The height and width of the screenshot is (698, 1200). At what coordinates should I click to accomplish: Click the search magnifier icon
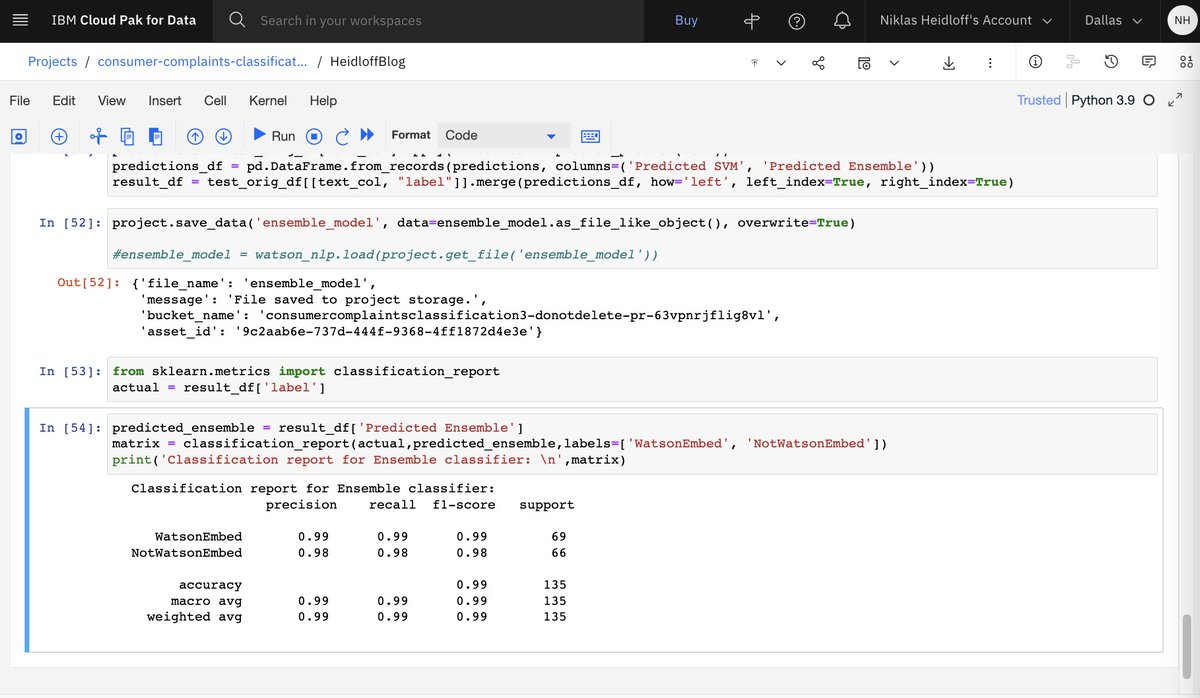point(237,20)
